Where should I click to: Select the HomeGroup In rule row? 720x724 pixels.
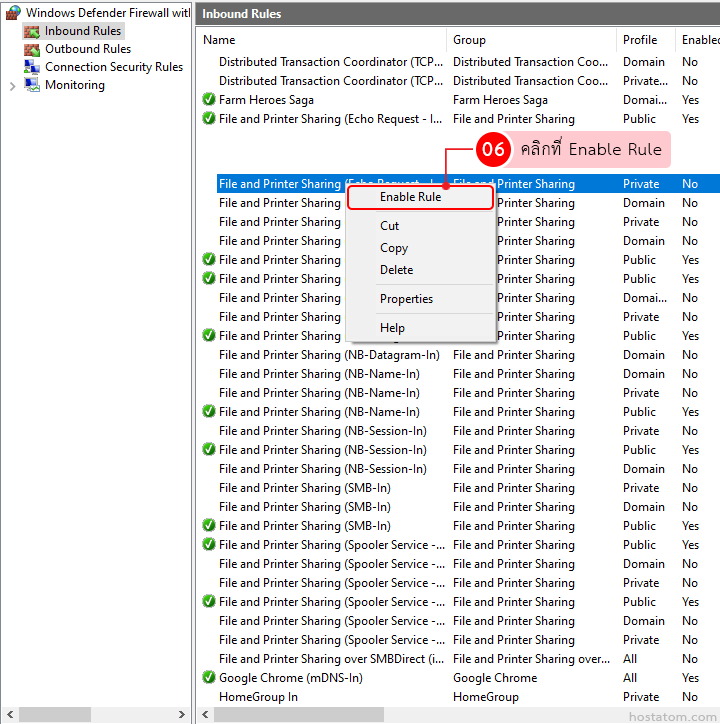coord(258,697)
